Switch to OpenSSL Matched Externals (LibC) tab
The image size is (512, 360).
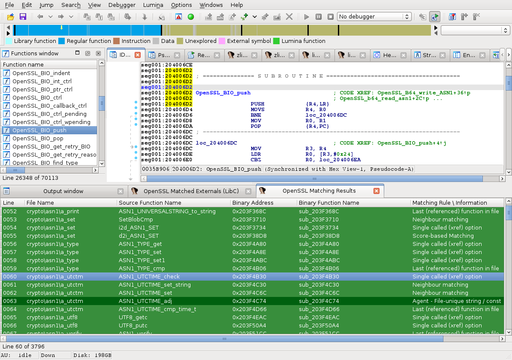tap(191, 191)
